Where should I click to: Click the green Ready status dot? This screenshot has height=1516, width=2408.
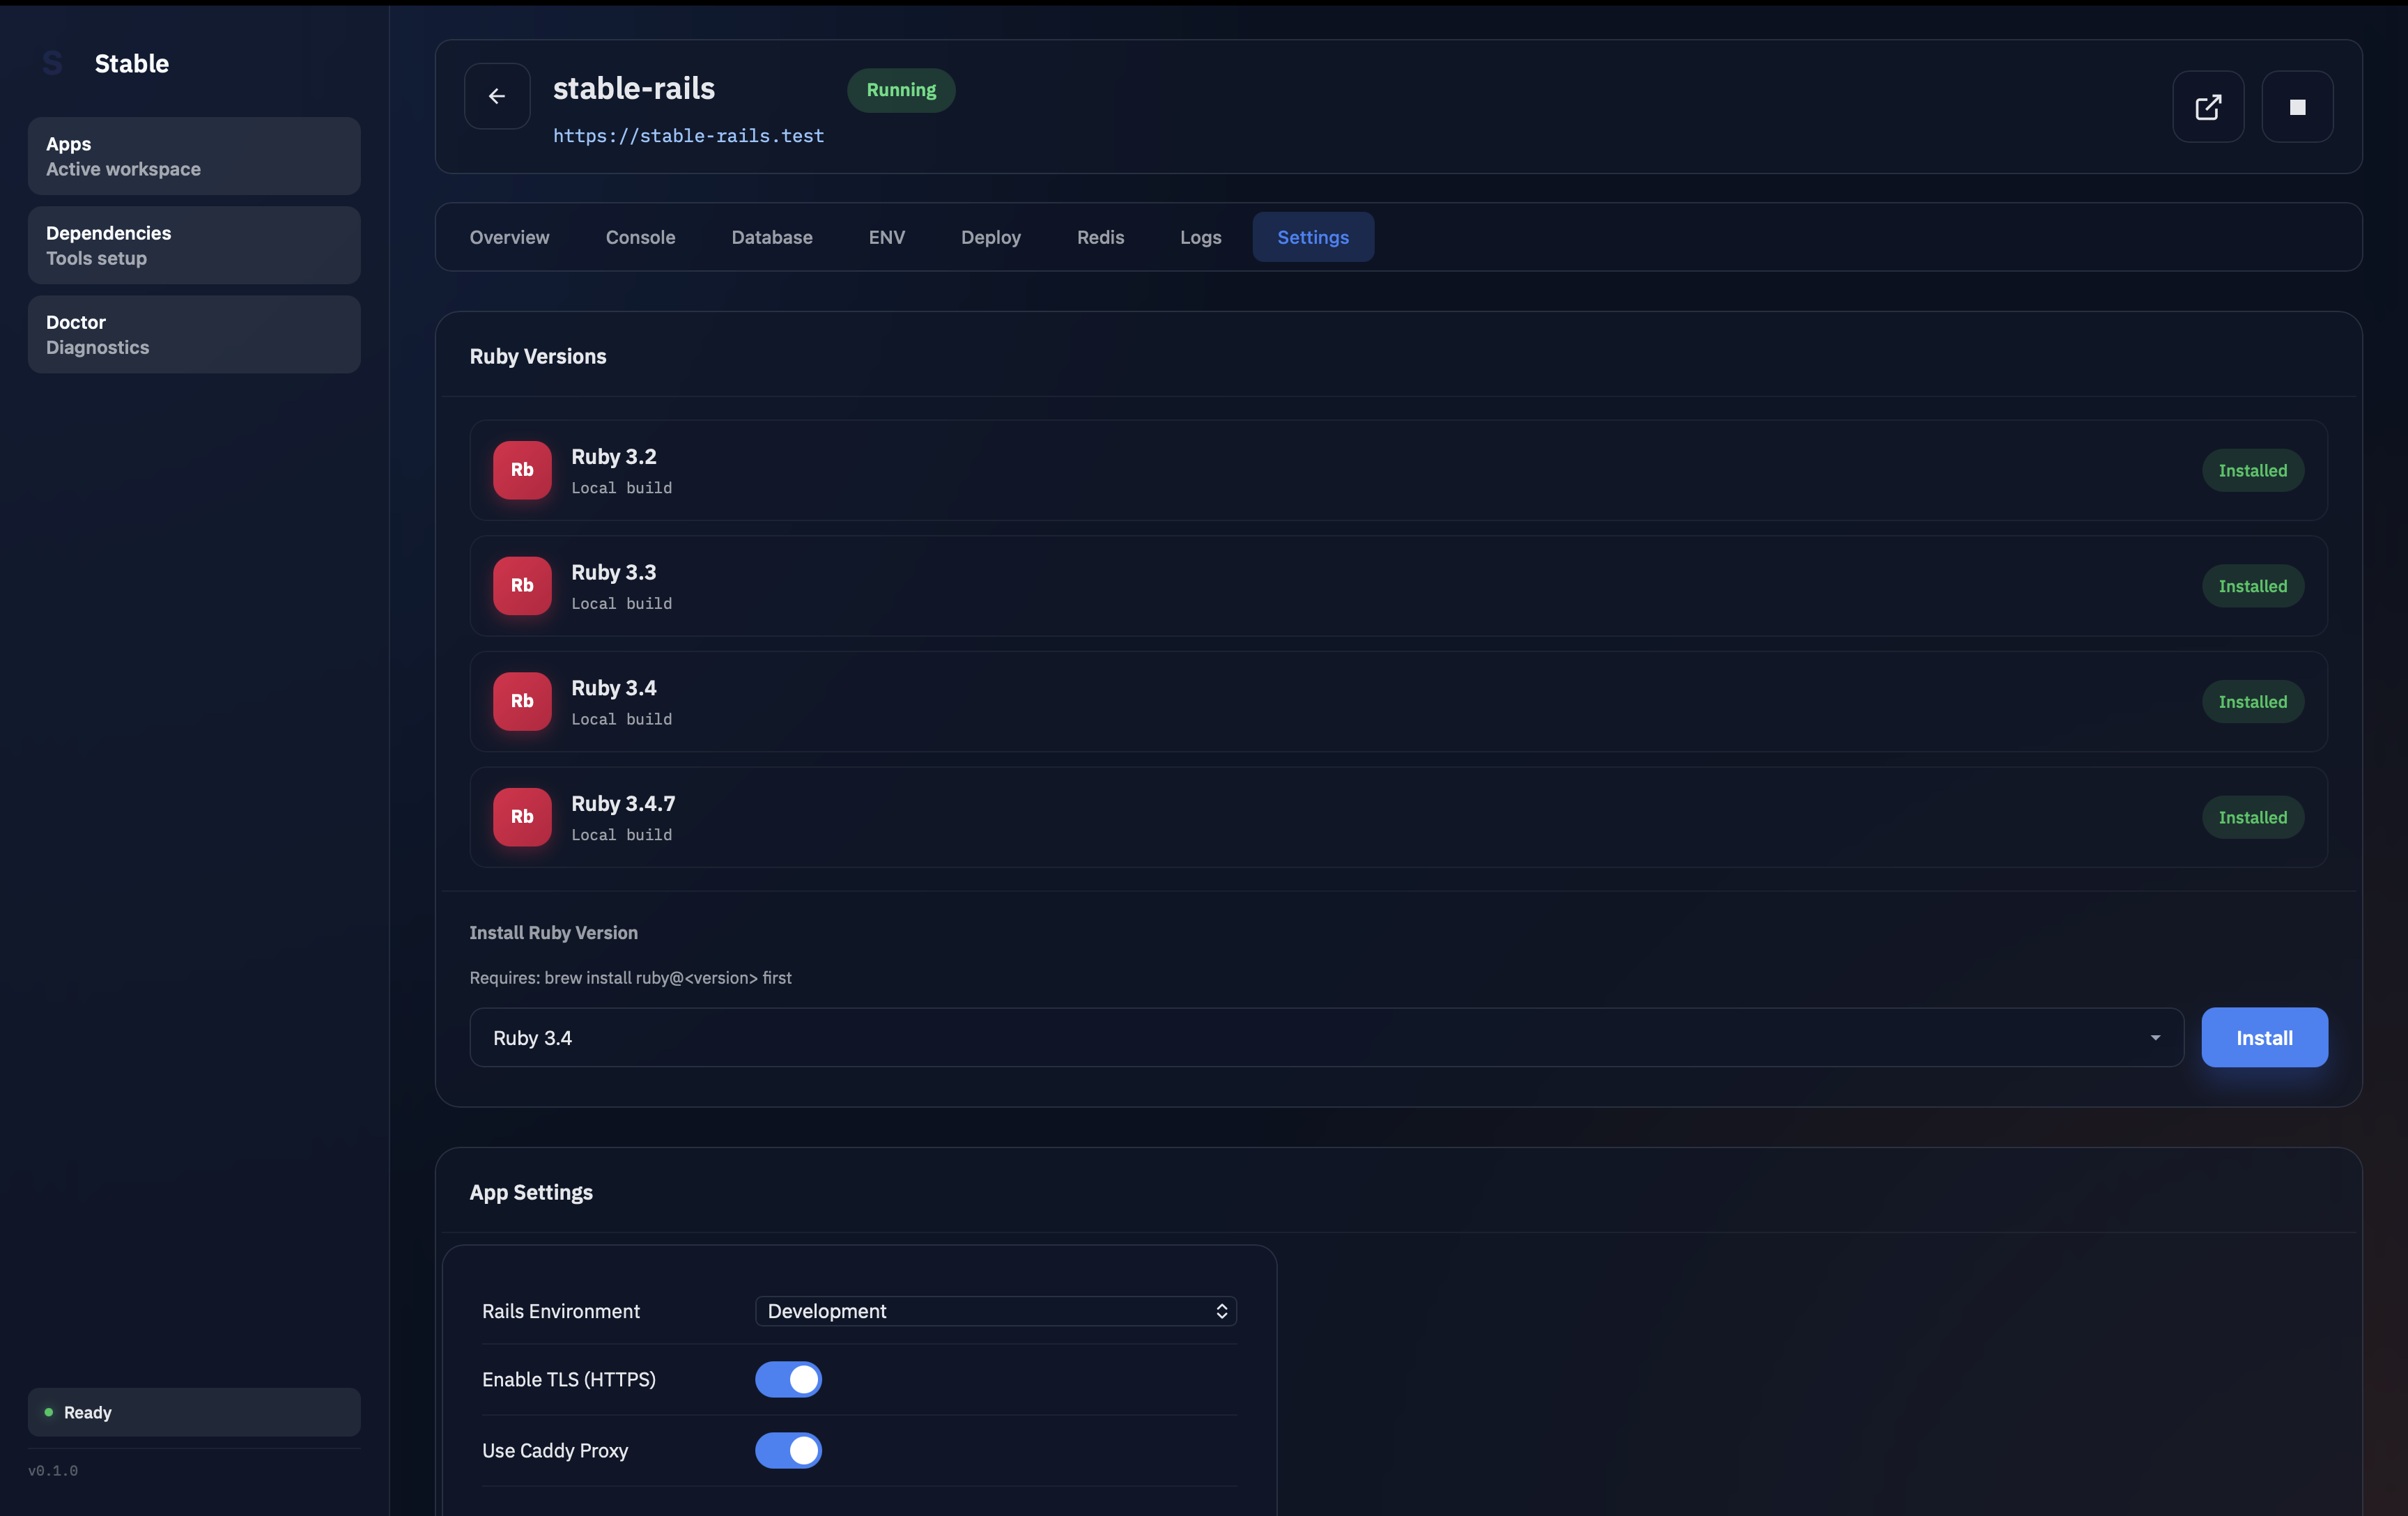[x=49, y=1412]
